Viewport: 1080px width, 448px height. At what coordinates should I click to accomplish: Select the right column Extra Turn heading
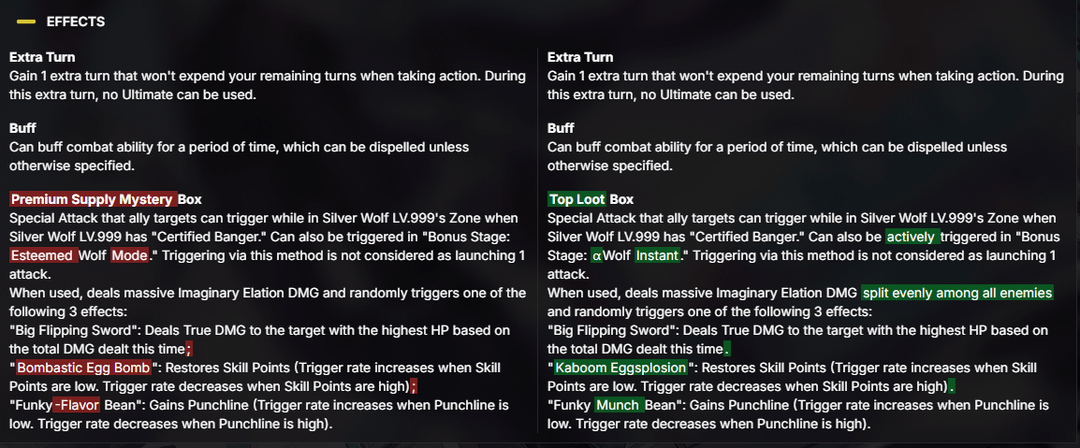point(581,57)
